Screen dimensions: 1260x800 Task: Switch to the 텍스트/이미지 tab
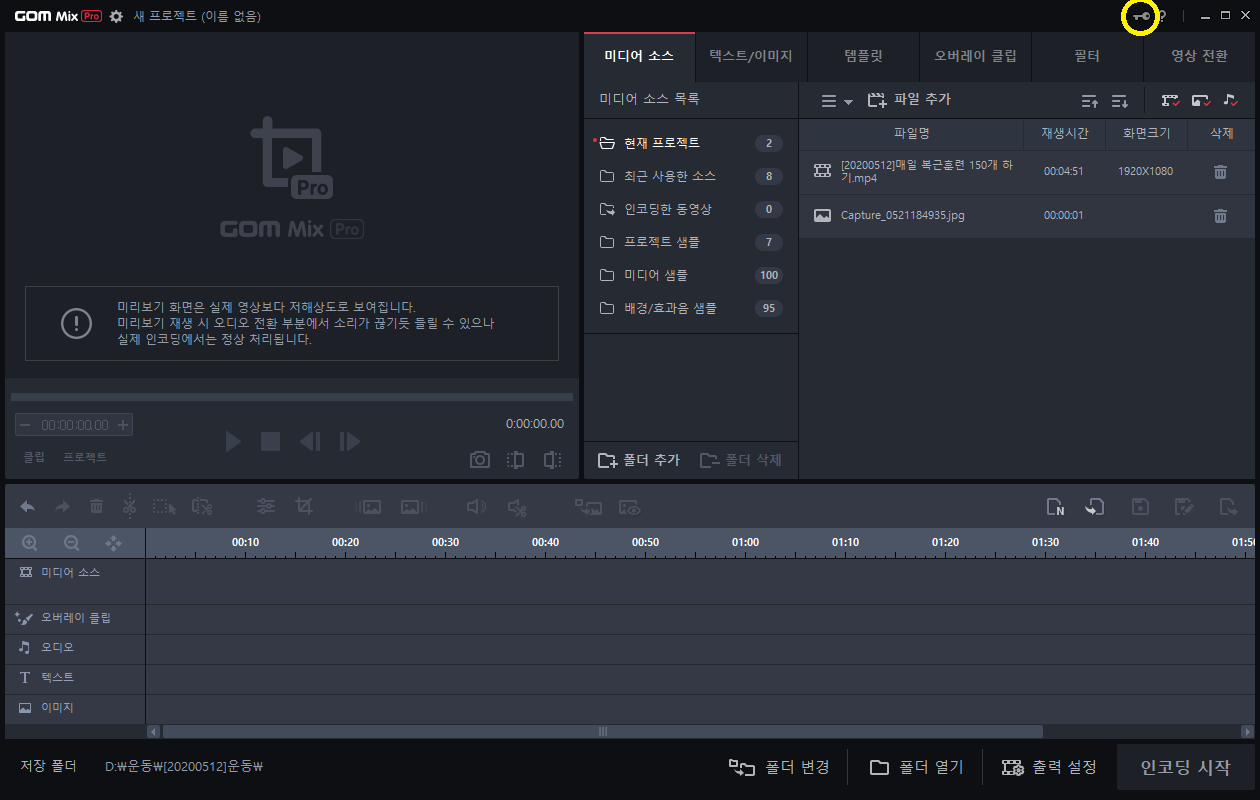point(751,56)
